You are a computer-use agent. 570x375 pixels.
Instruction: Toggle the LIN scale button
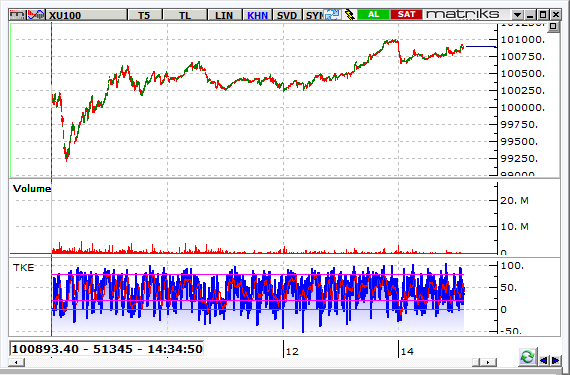(224, 15)
